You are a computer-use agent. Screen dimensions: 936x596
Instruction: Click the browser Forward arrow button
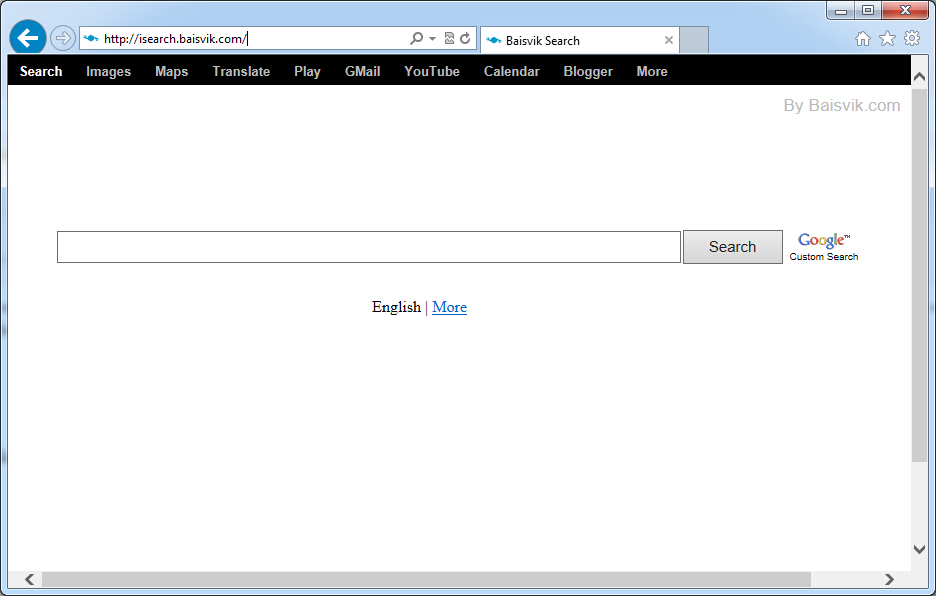(62, 39)
